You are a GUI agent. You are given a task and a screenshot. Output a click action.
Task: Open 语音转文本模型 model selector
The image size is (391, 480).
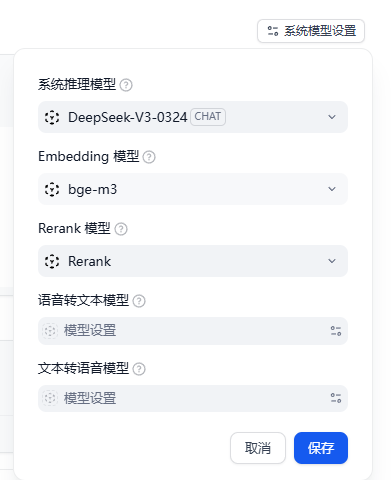pyautogui.click(x=193, y=331)
